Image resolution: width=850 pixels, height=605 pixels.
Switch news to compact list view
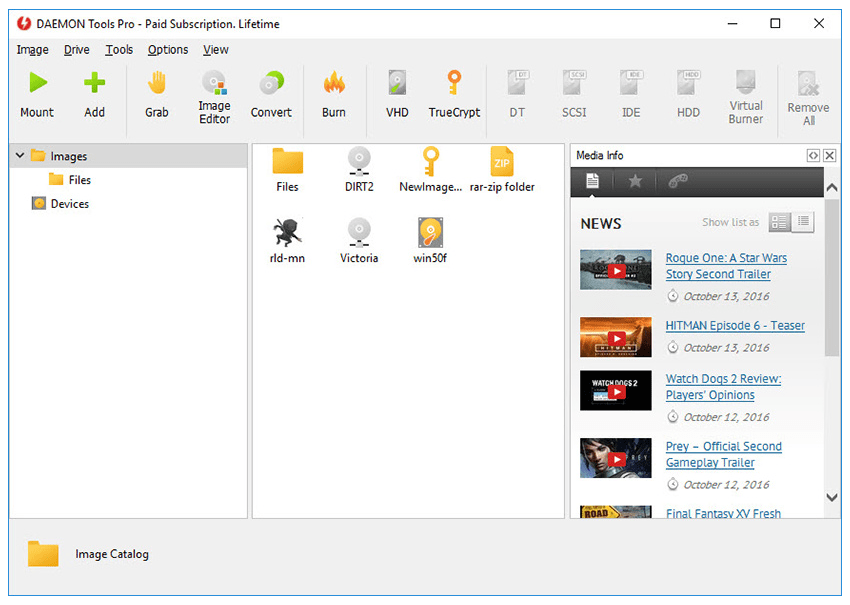803,223
